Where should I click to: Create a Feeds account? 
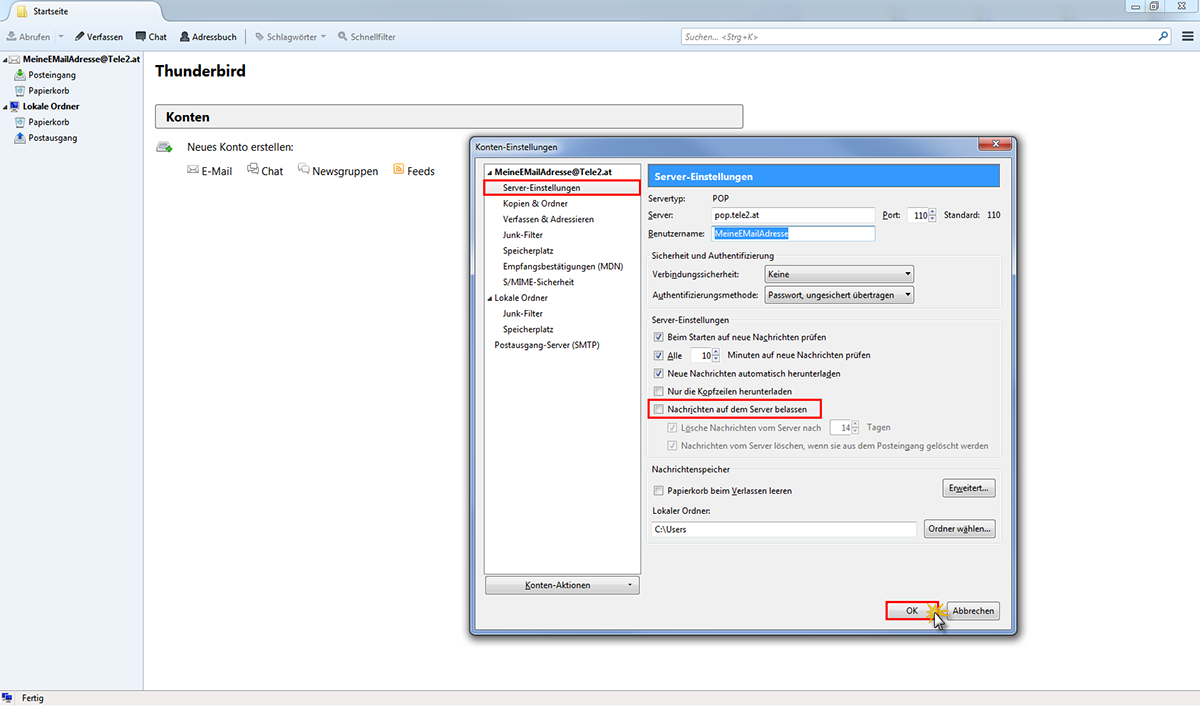pos(414,171)
